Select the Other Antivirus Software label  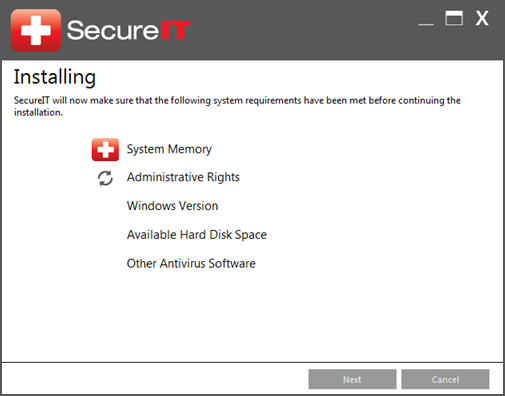(191, 263)
